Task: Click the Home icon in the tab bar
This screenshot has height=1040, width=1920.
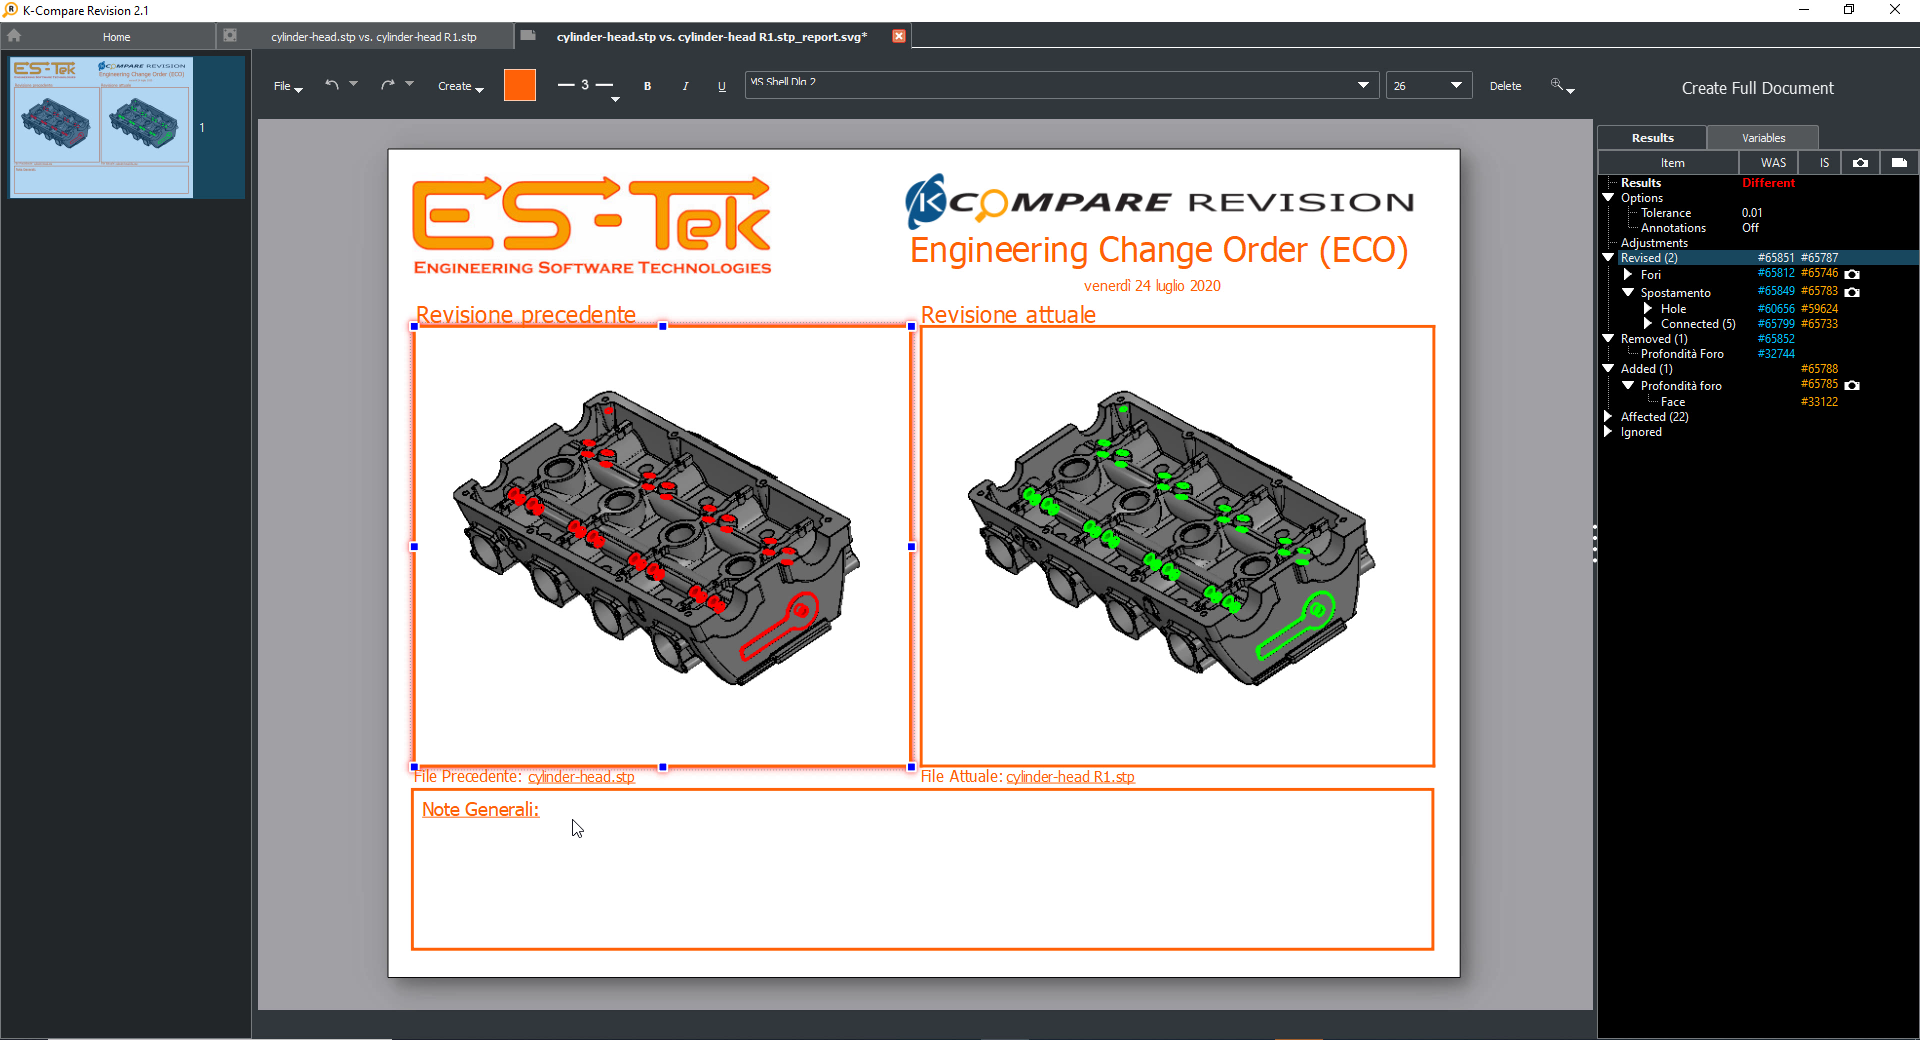Action: [14, 35]
